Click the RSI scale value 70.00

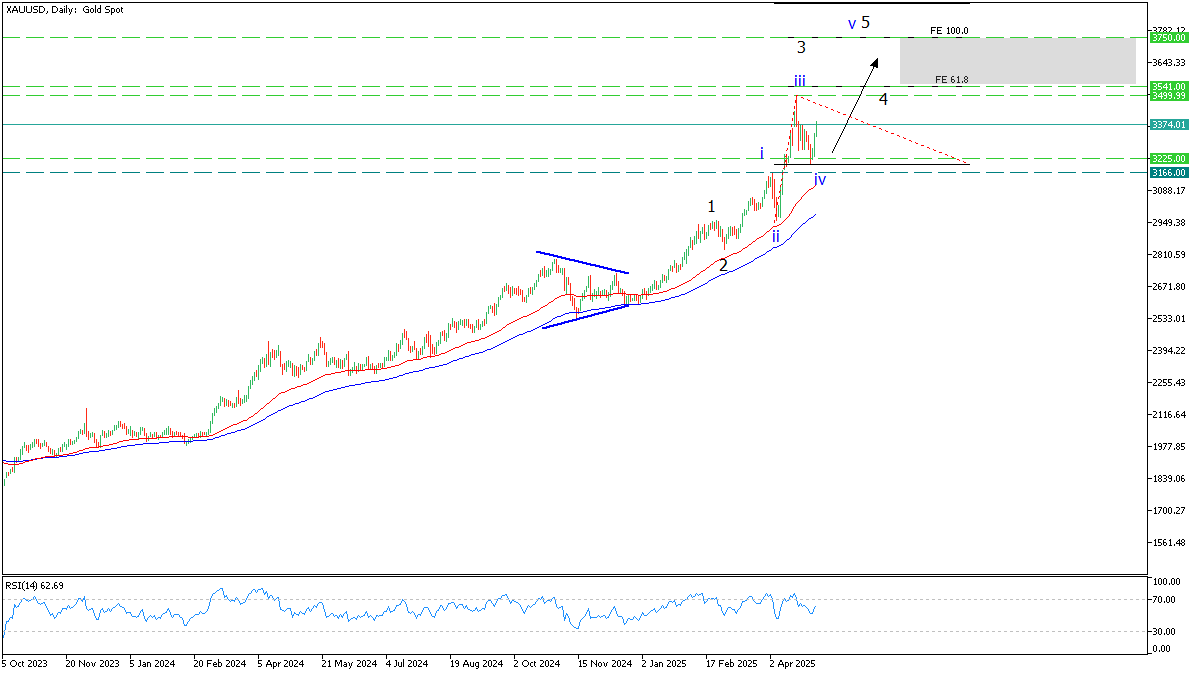[x=1162, y=598]
